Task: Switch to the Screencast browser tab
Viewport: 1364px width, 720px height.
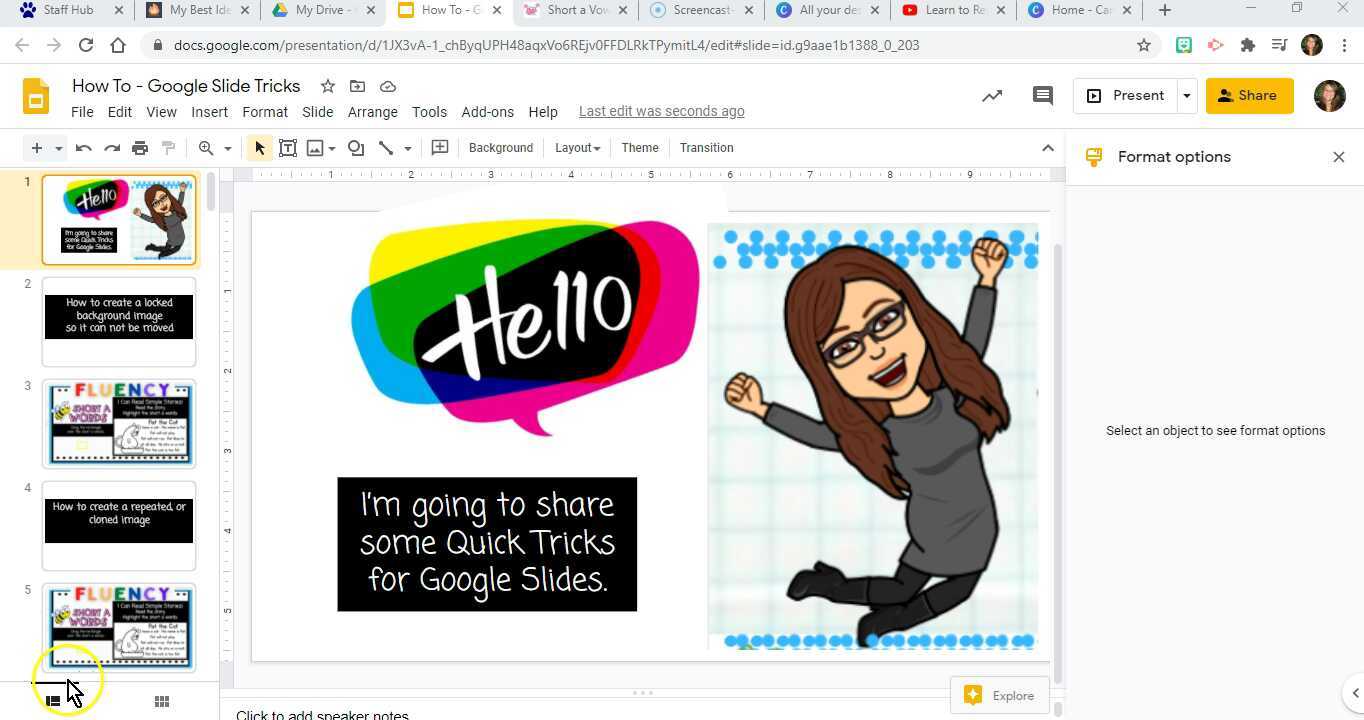Action: (x=700, y=9)
